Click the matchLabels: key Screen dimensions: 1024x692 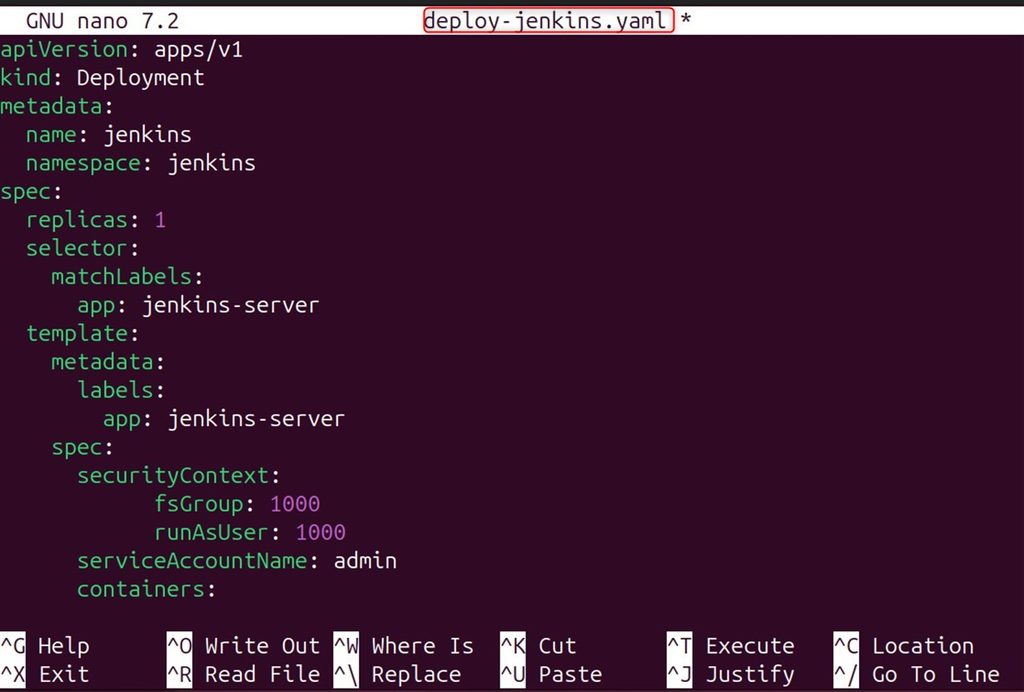(127, 277)
